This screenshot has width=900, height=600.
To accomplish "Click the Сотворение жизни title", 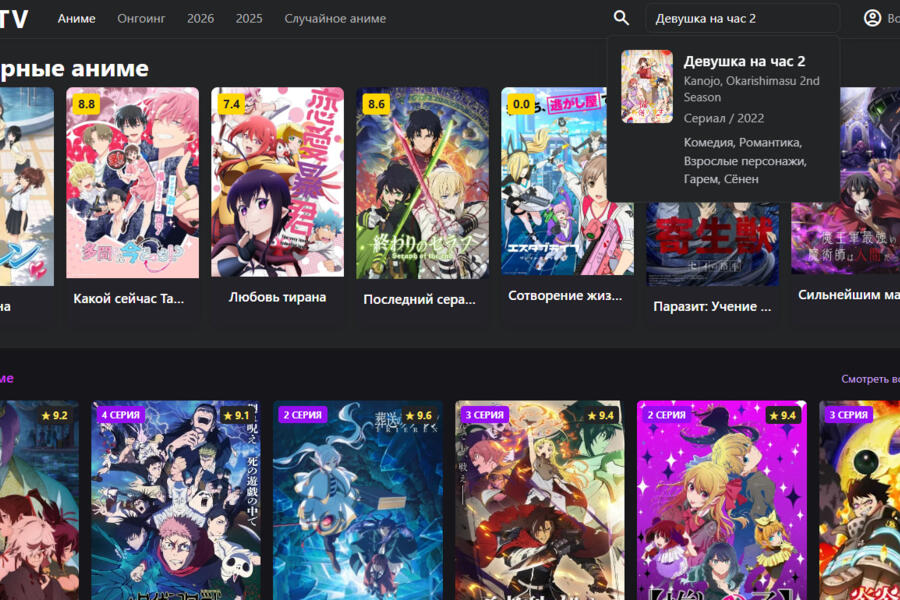I will tap(565, 295).
